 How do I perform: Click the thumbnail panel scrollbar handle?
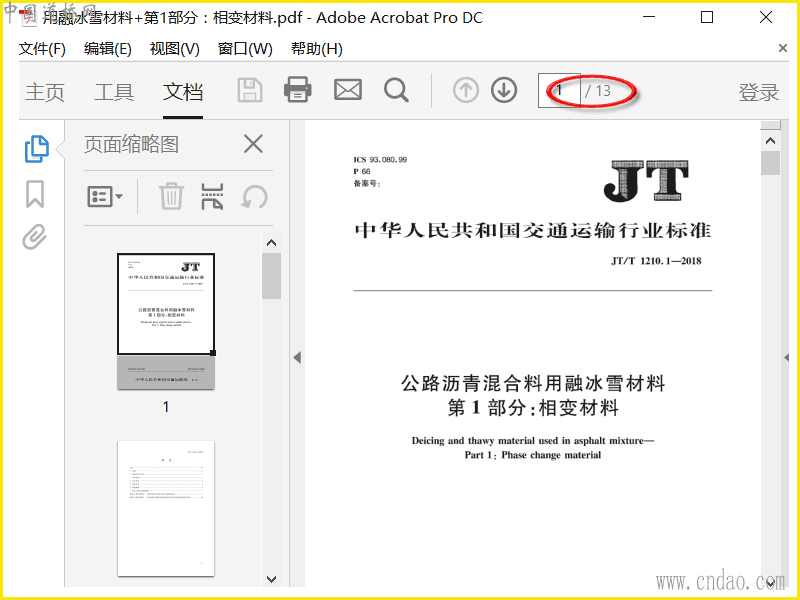coord(271,276)
